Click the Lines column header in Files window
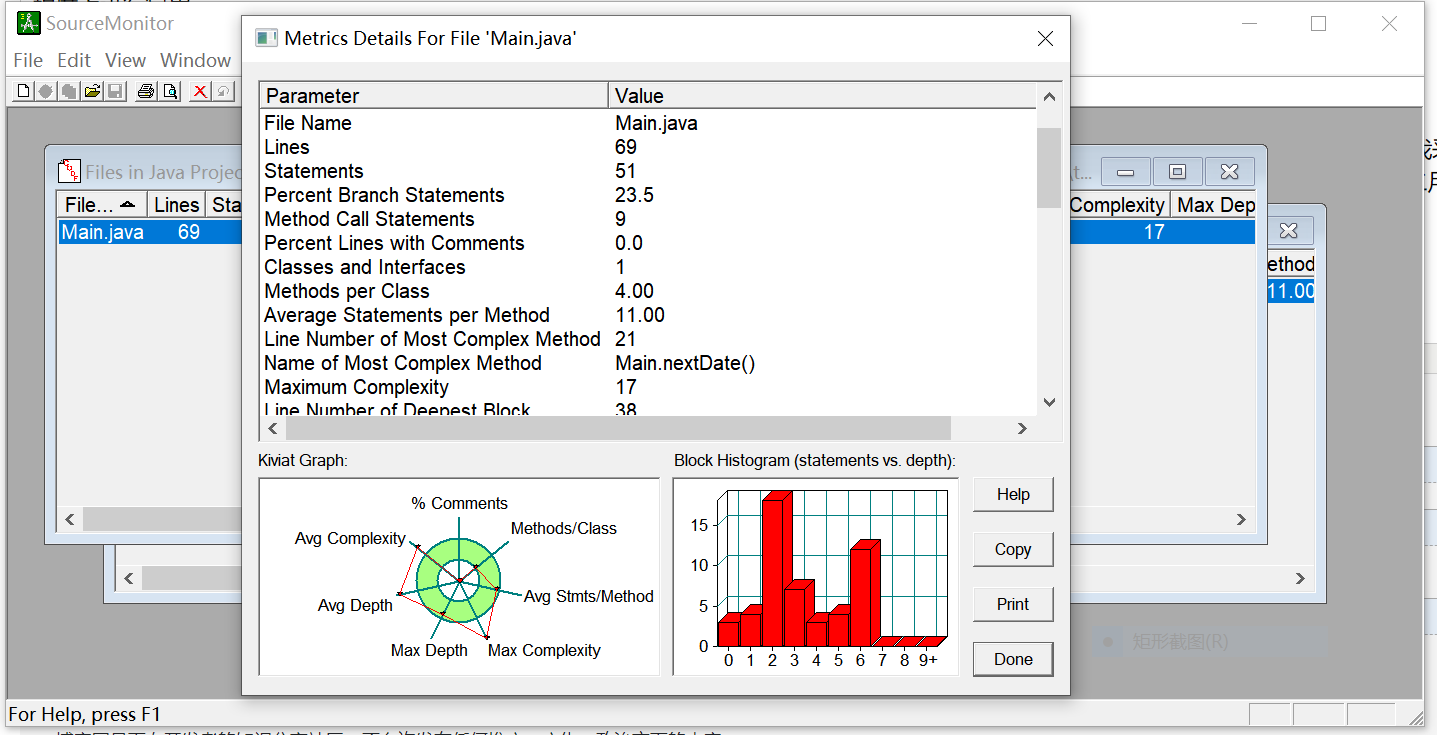Viewport: 1437px width, 735px height. click(177, 205)
